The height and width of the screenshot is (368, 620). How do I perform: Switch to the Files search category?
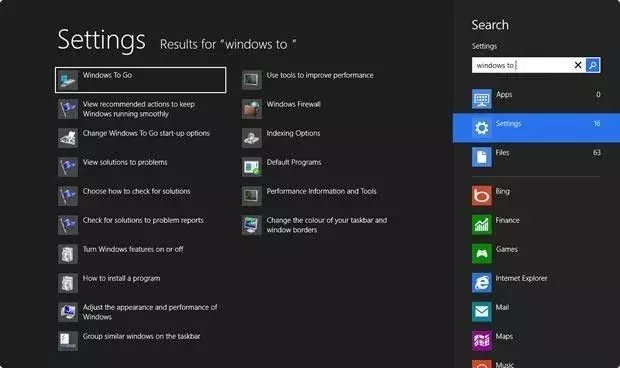[x=536, y=157]
